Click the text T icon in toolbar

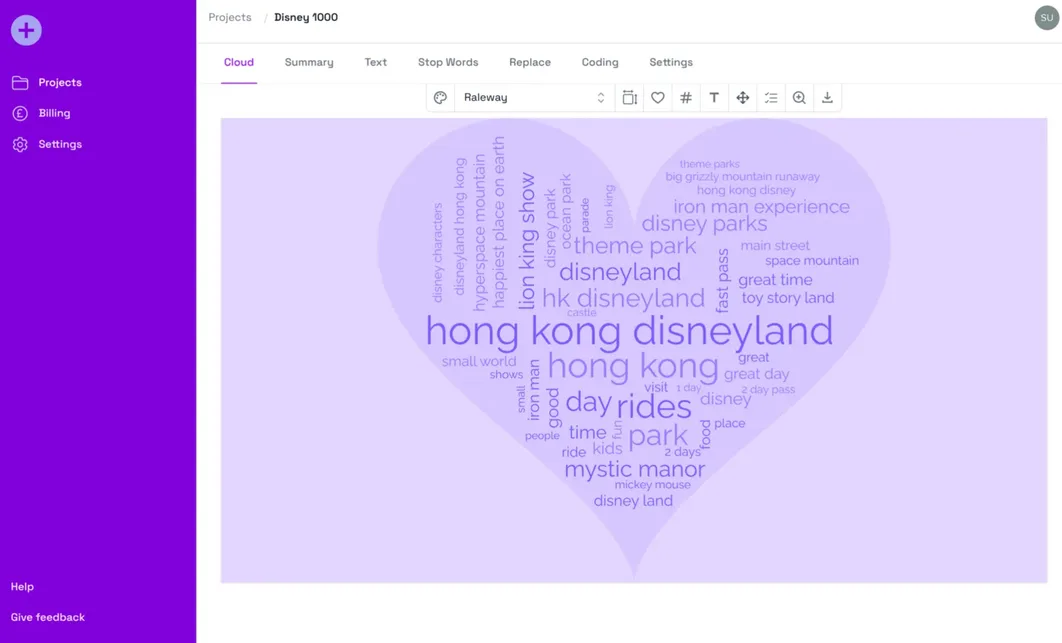[714, 98]
